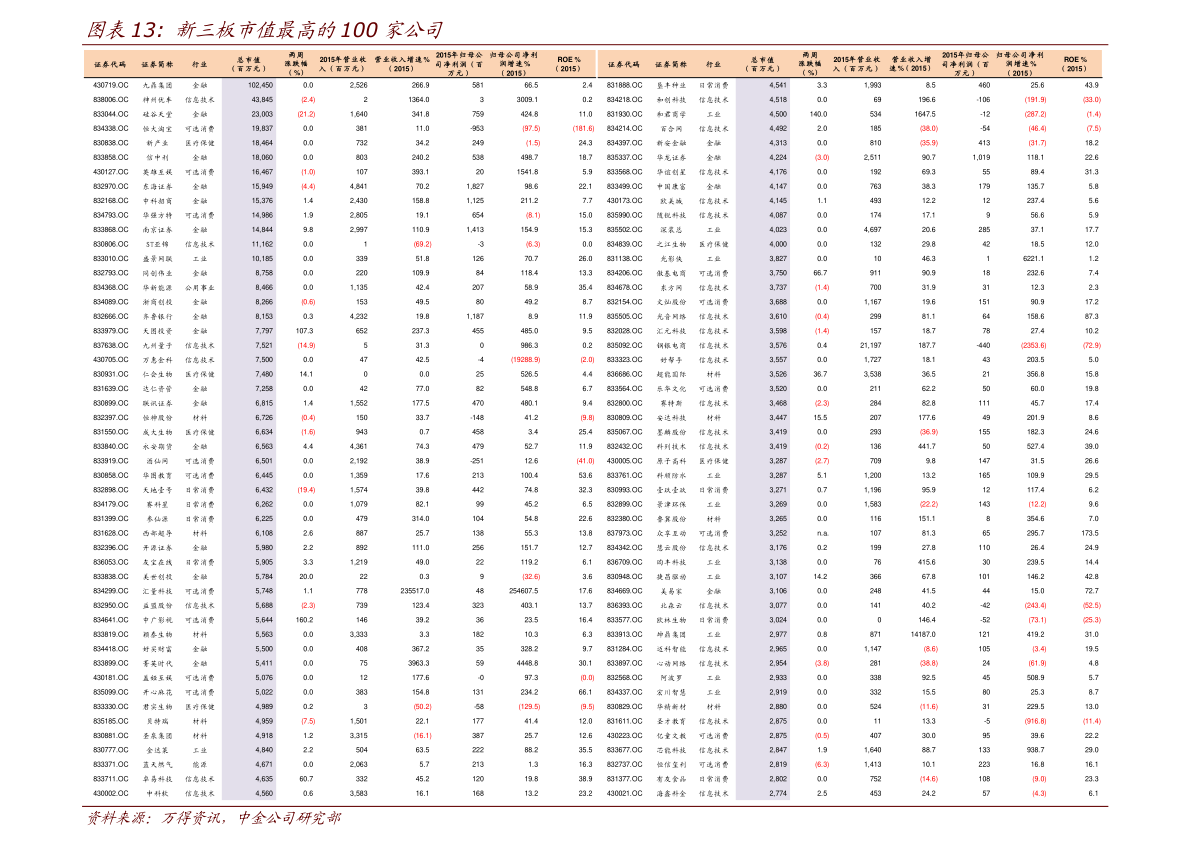The height and width of the screenshot is (847, 1191).
Task: Click the left table 证券代码 column header
Action: 109,63
